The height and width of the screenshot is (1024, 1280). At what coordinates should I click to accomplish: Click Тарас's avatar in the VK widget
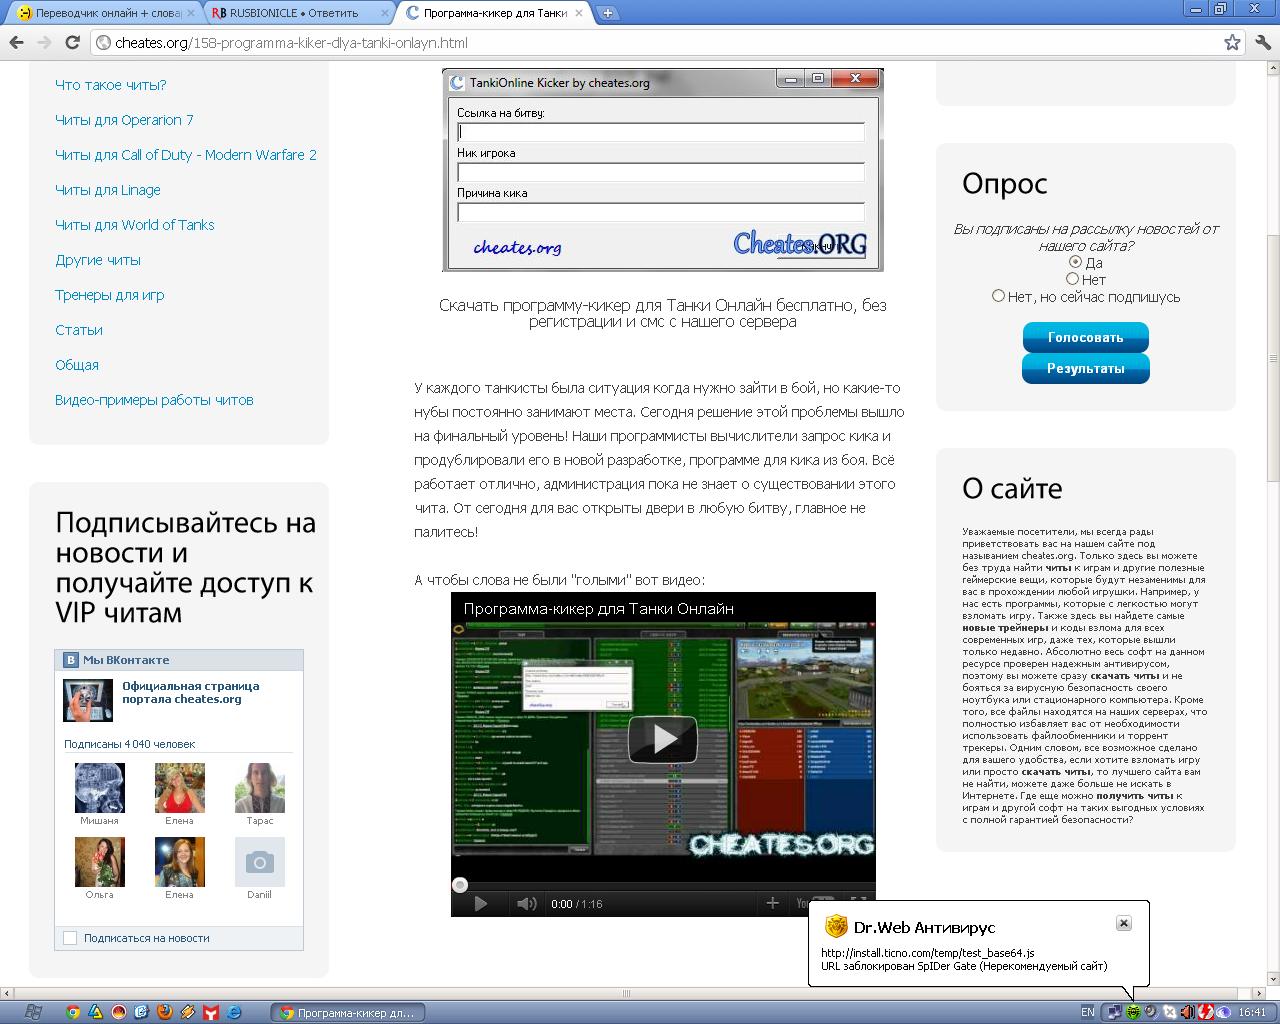[x=259, y=788]
